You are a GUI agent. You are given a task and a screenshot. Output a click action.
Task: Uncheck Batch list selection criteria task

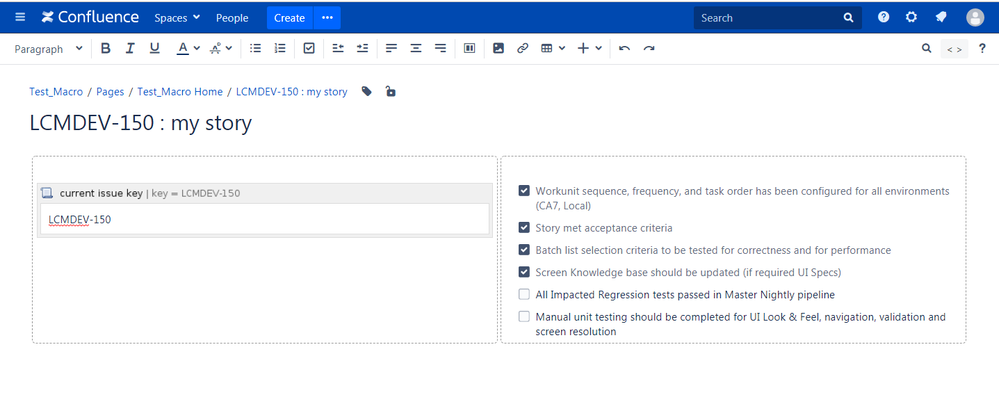[524, 250]
